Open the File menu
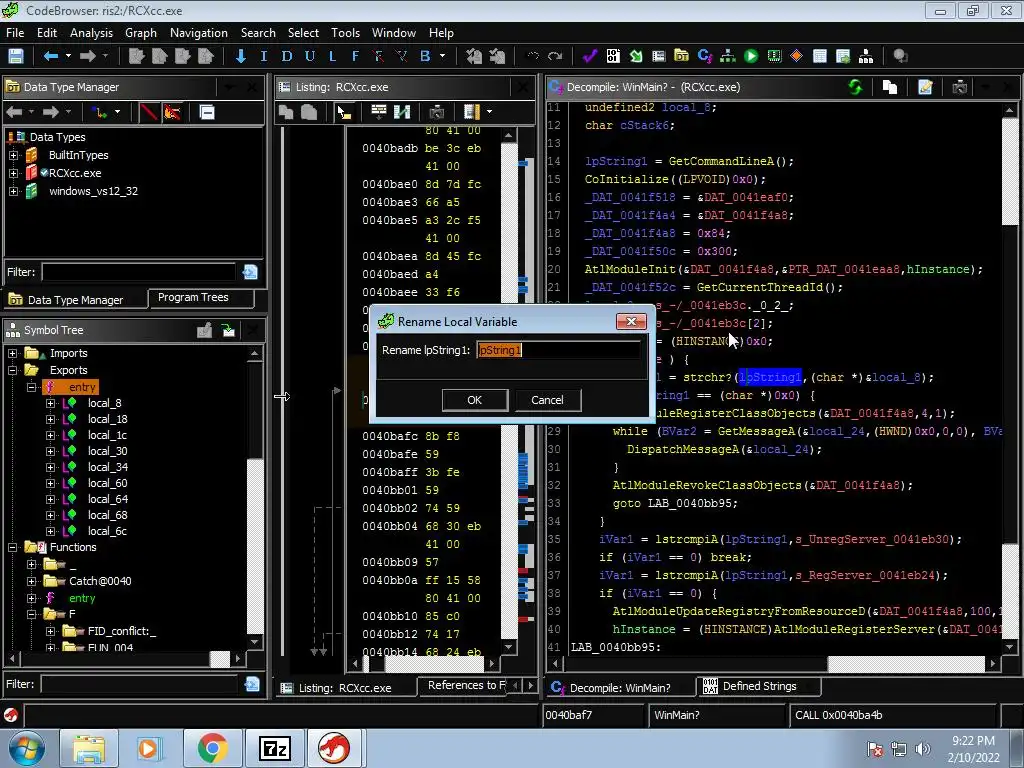Screen dimensions: 1024x768 (x=15, y=33)
